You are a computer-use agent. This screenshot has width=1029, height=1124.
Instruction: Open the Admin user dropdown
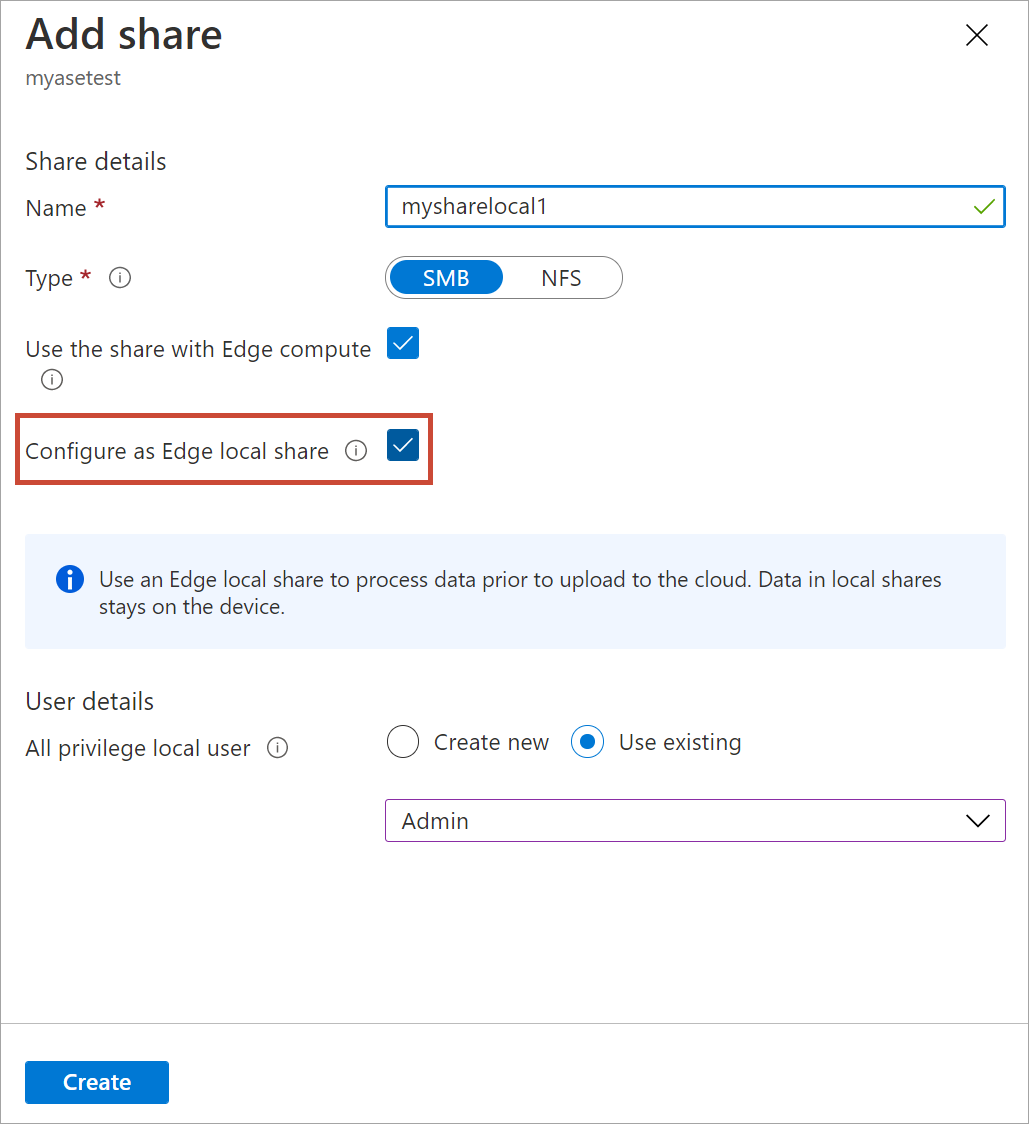(x=695, y=820)
